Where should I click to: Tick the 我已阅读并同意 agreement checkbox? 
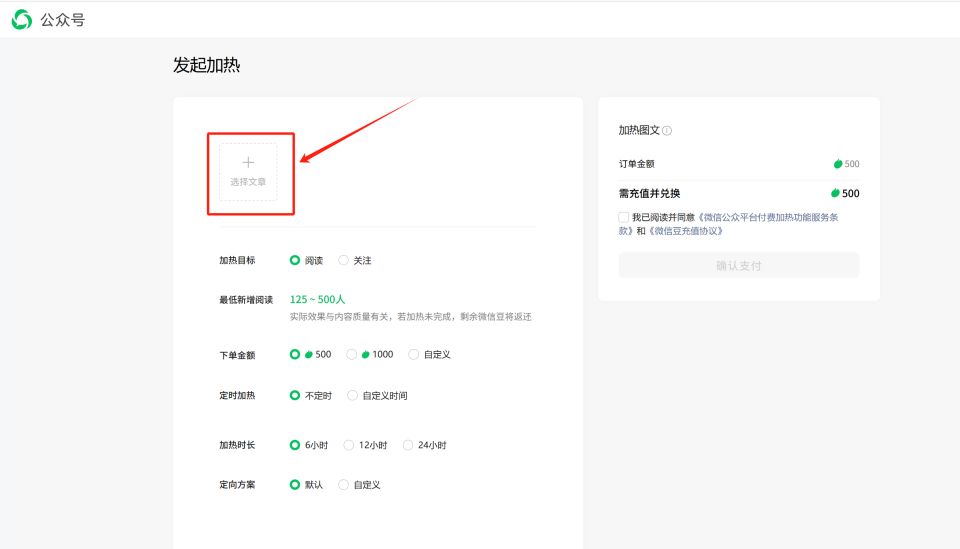click(623, 217)
